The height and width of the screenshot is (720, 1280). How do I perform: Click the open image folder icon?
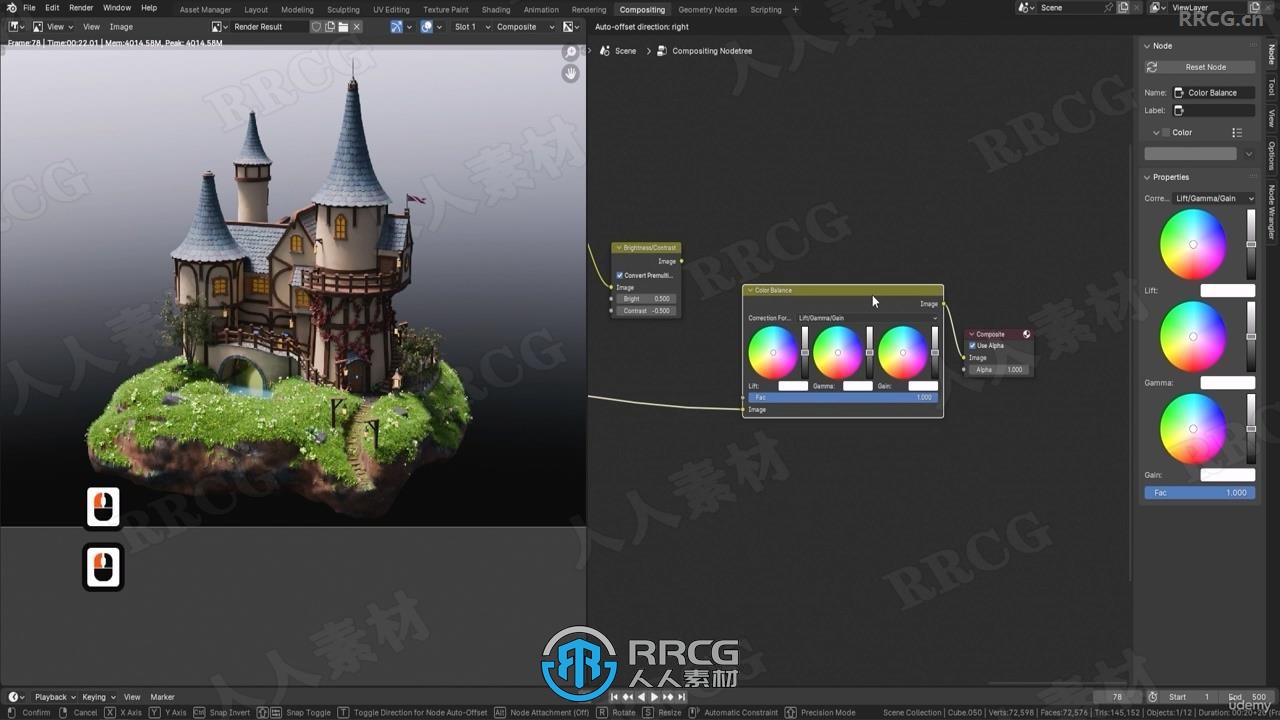(343, 27)
